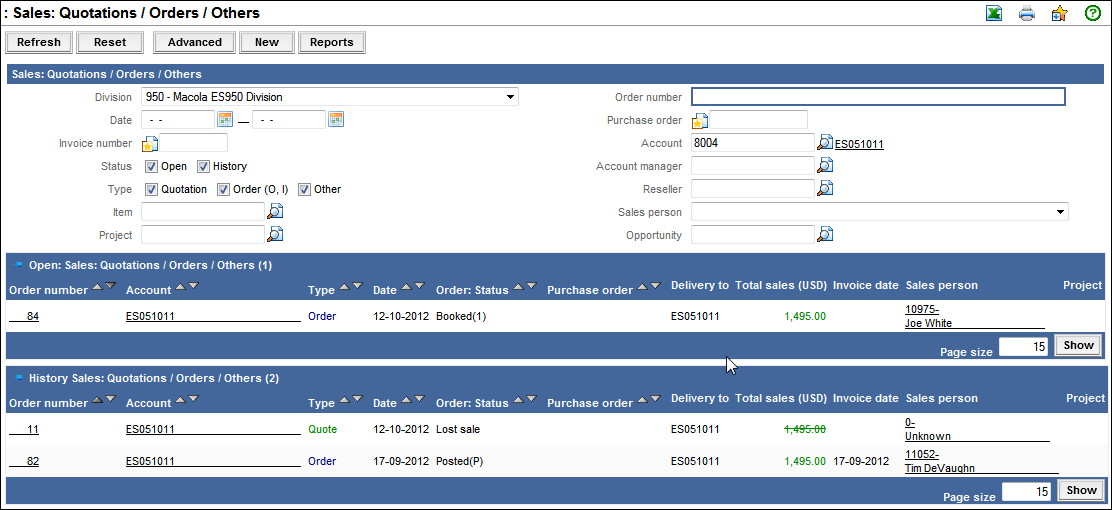Click the Reports button

pos(331,42)
